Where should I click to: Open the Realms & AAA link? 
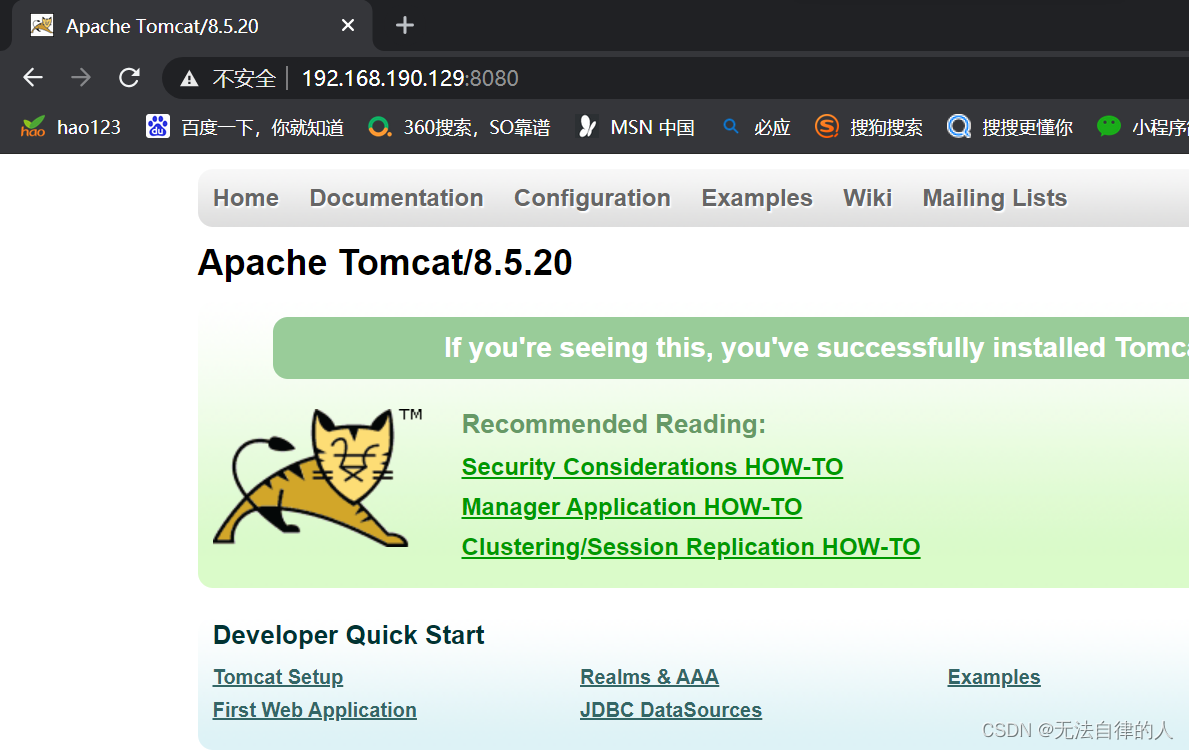[x=649, y=676]
